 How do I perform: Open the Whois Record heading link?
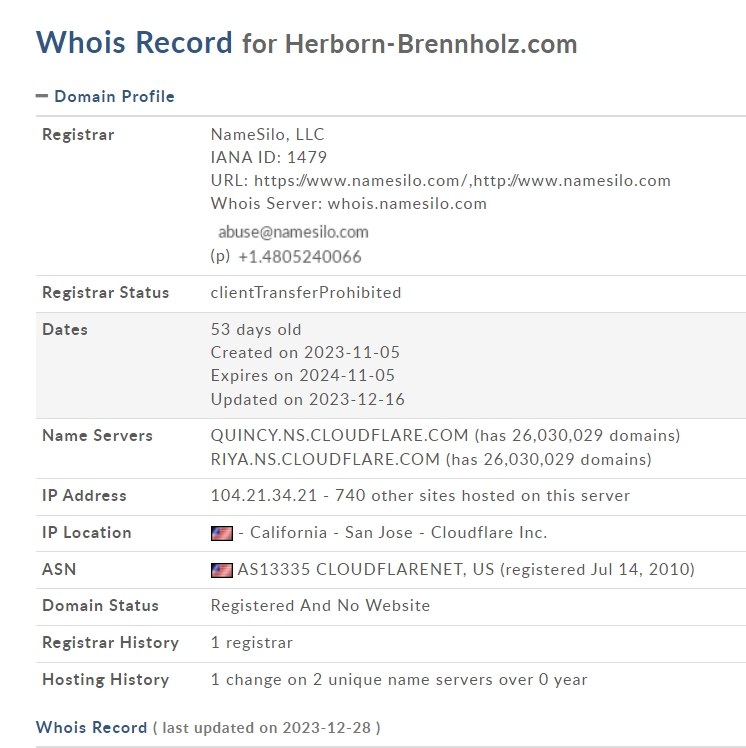pyautogui.click(x=92, y=727)
